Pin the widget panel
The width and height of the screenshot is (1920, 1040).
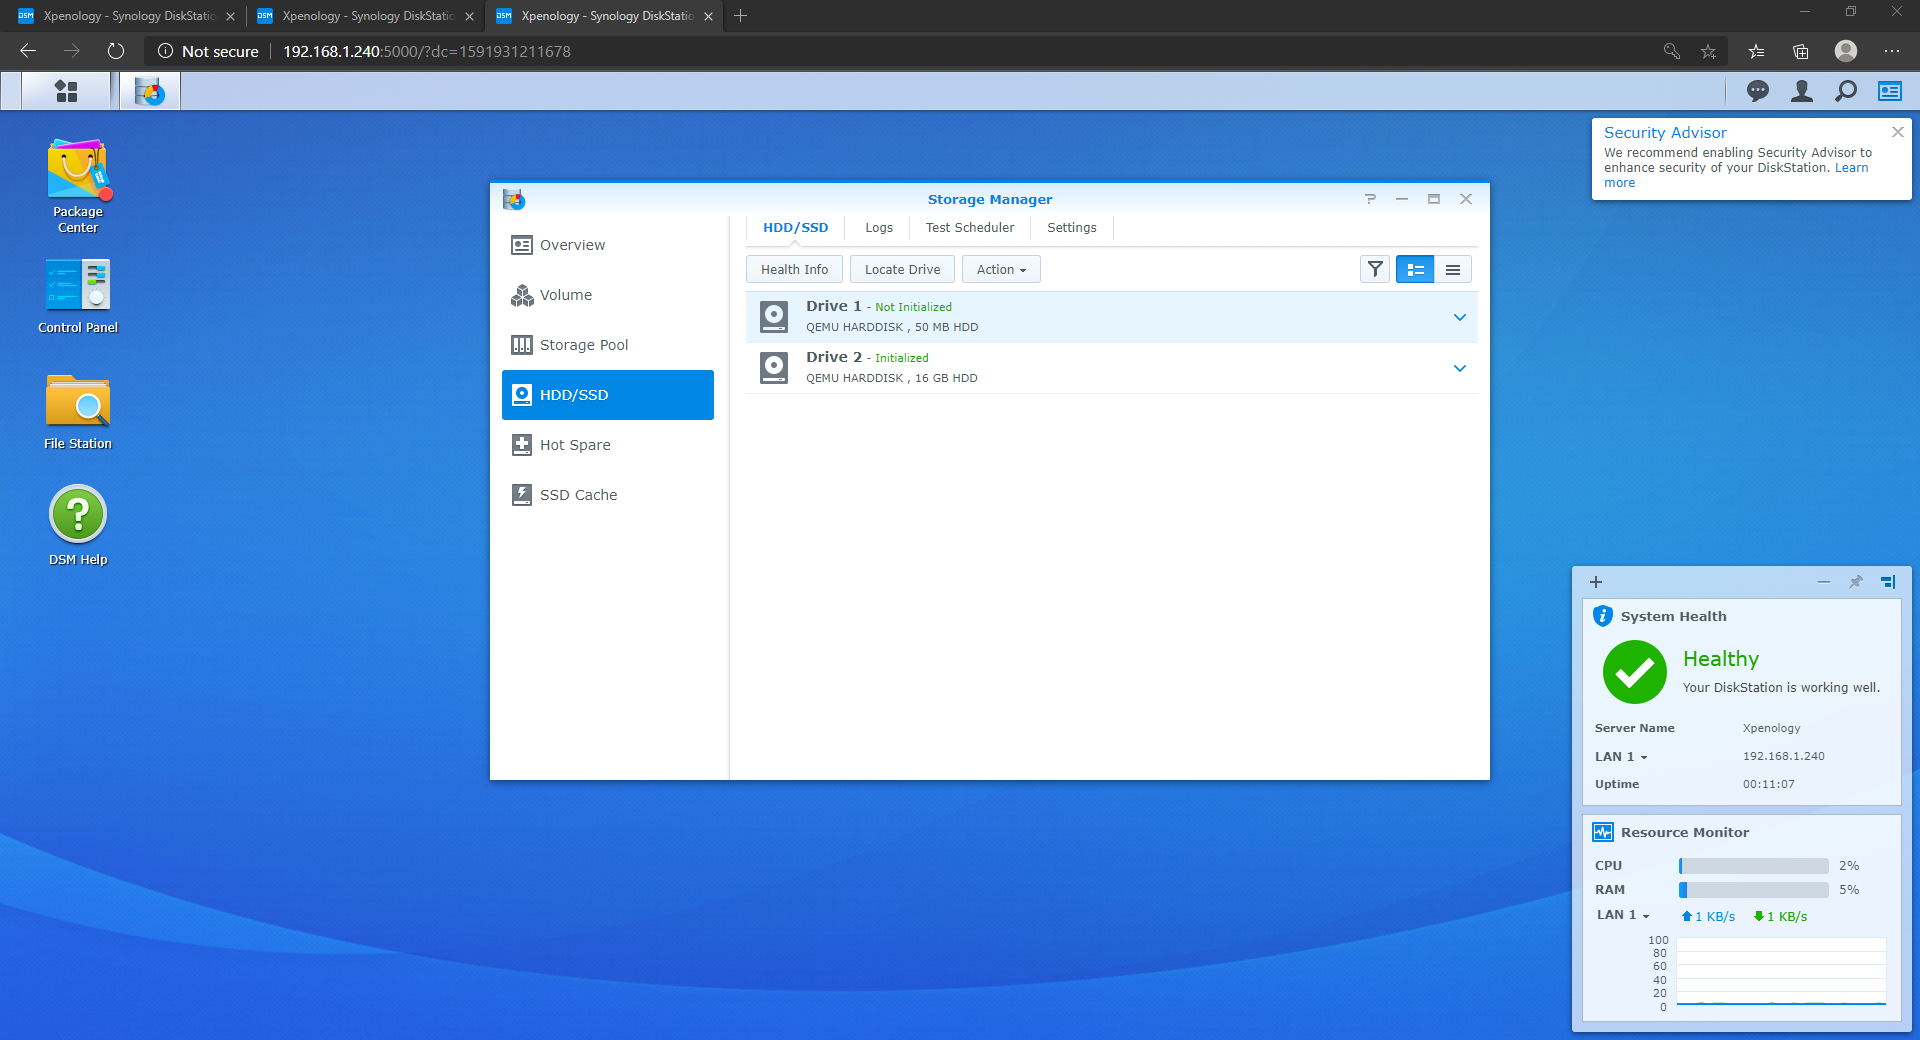(x=1856, y=582)
